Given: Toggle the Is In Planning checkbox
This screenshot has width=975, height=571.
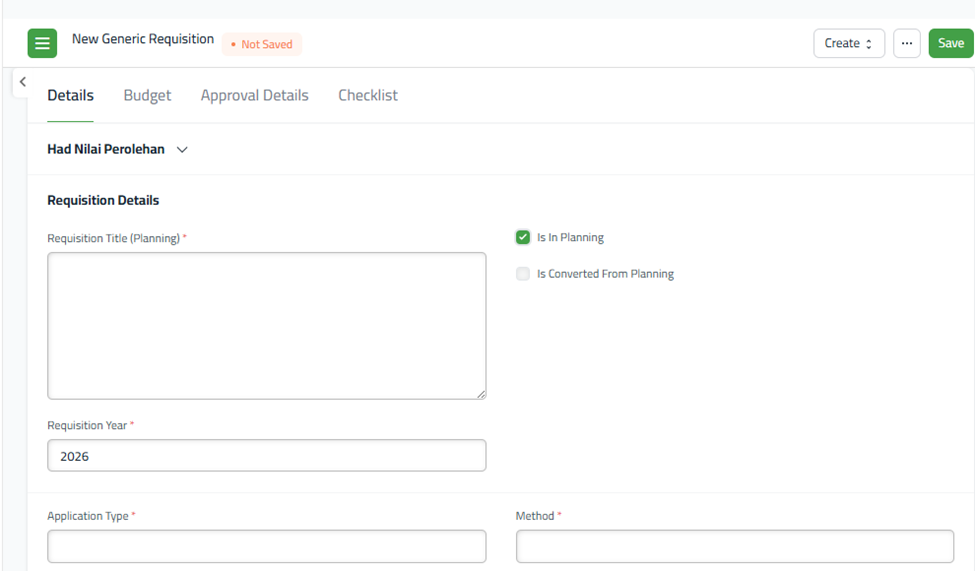Looking at the screenshot, I should [x=523, y=238].
